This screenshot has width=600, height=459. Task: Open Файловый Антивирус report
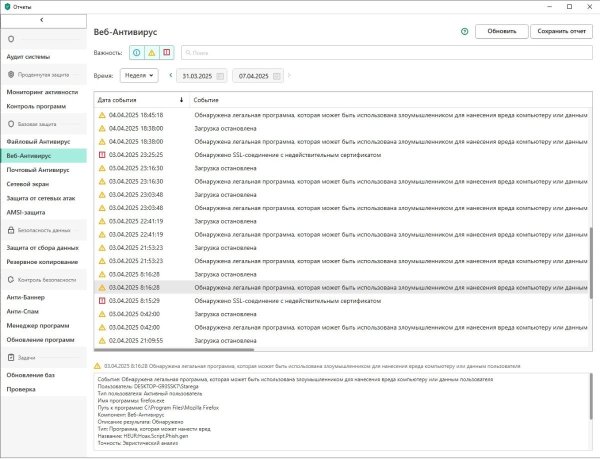coord(38,142)
